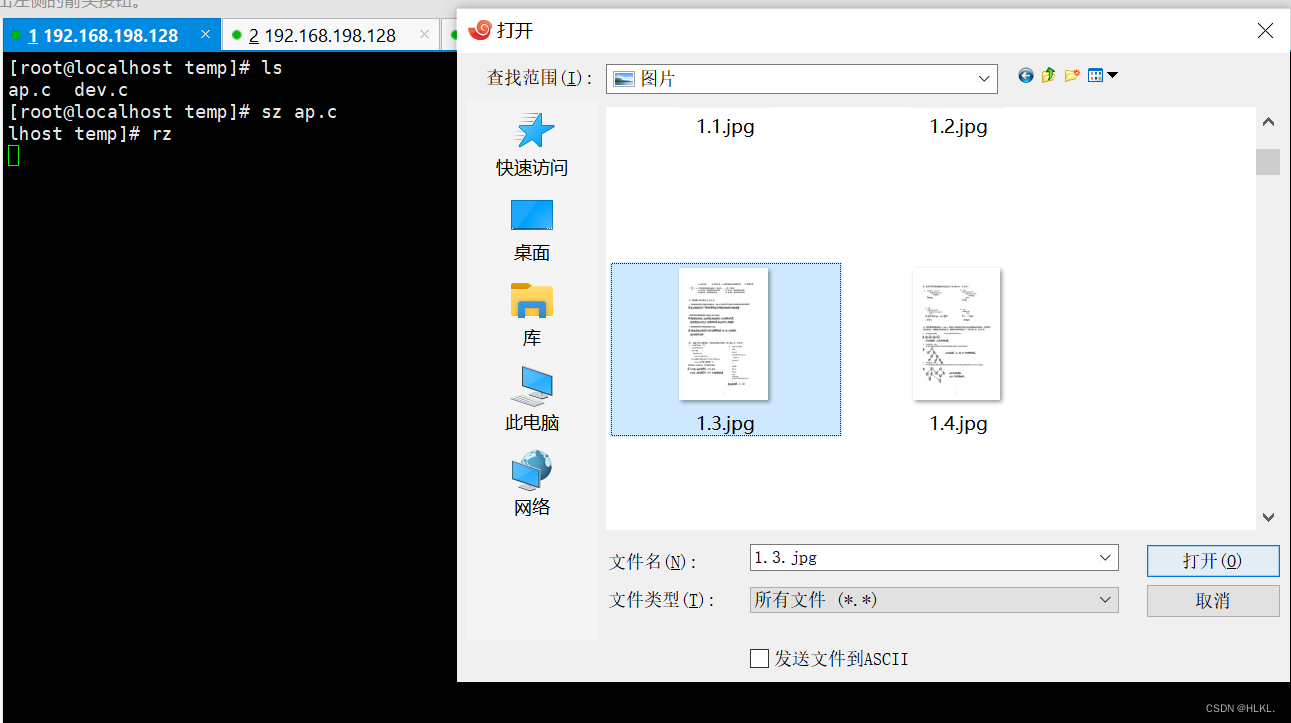Image resolution: width=1291 pixels, height=723 pixels.
Task: Open 网络 in the sidebar
Action: pyautogui.click(x=531, y=483)
